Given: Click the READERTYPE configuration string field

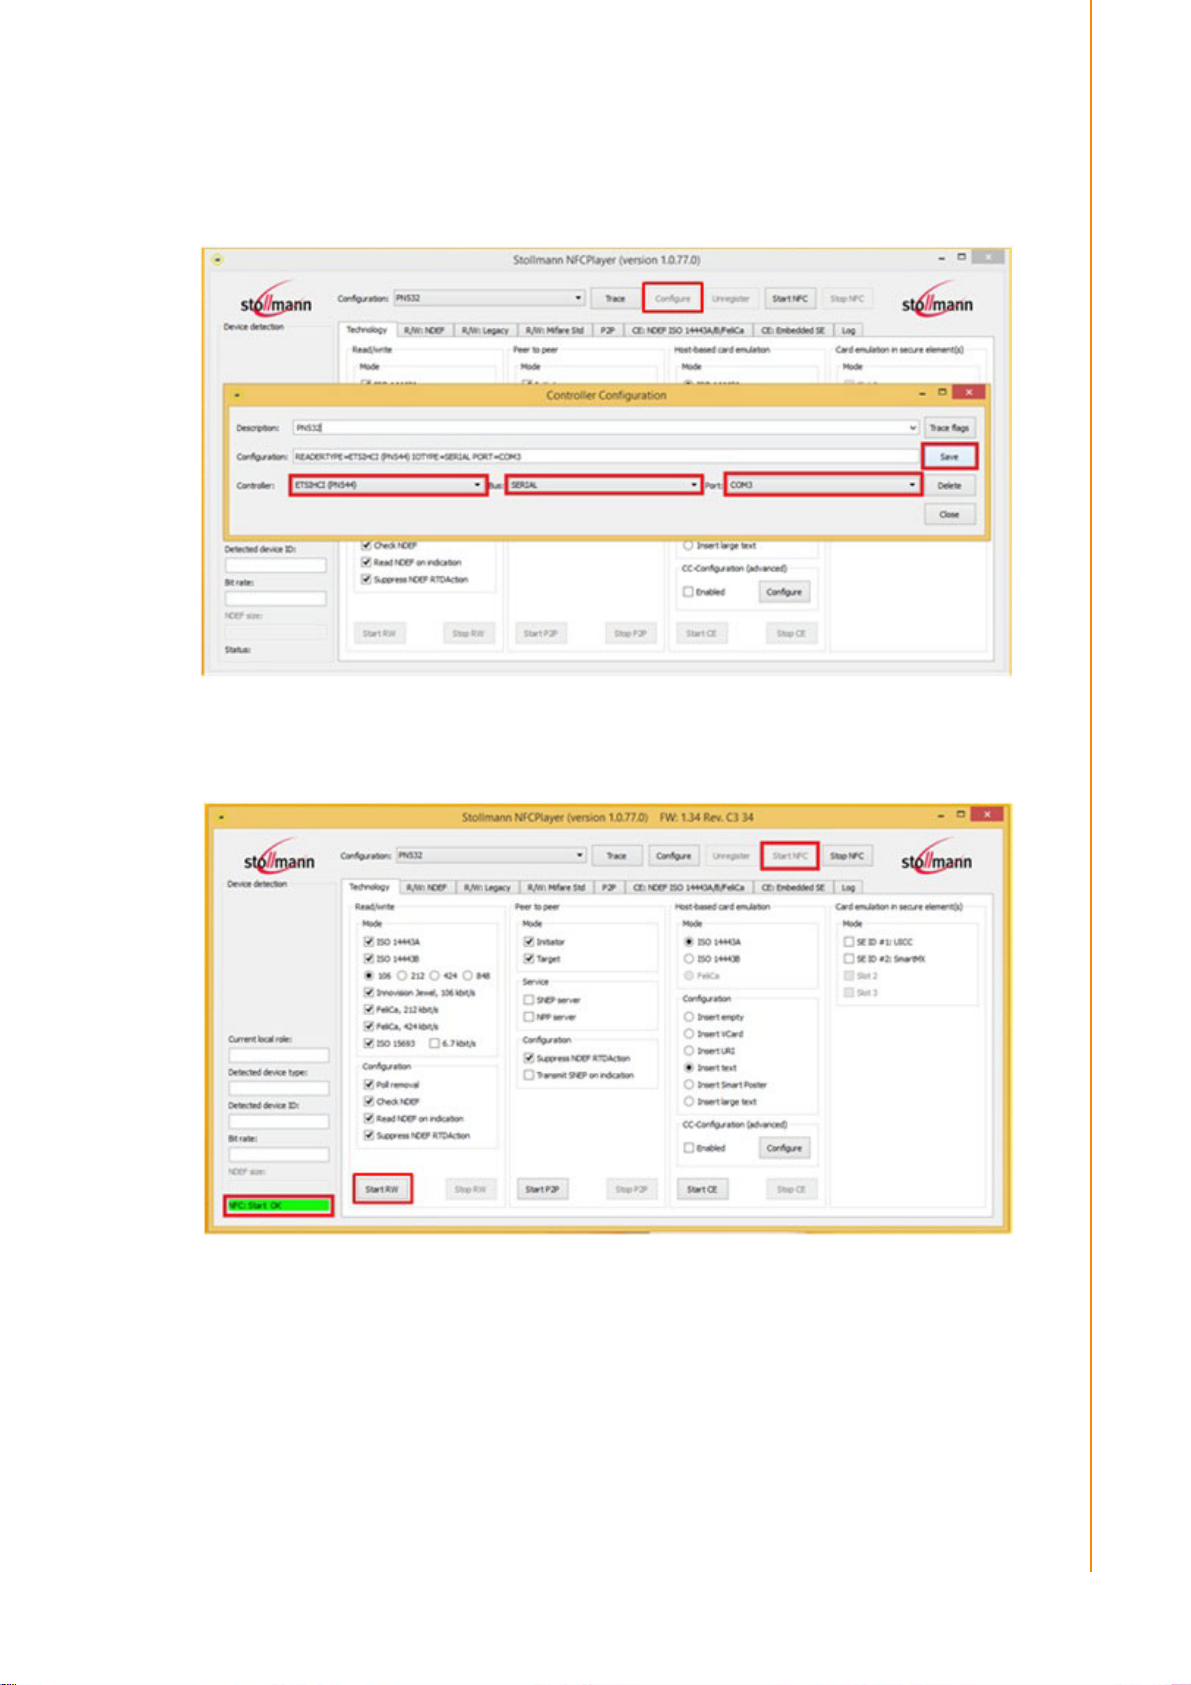Looking at the screenshot, I should (606, 457).
